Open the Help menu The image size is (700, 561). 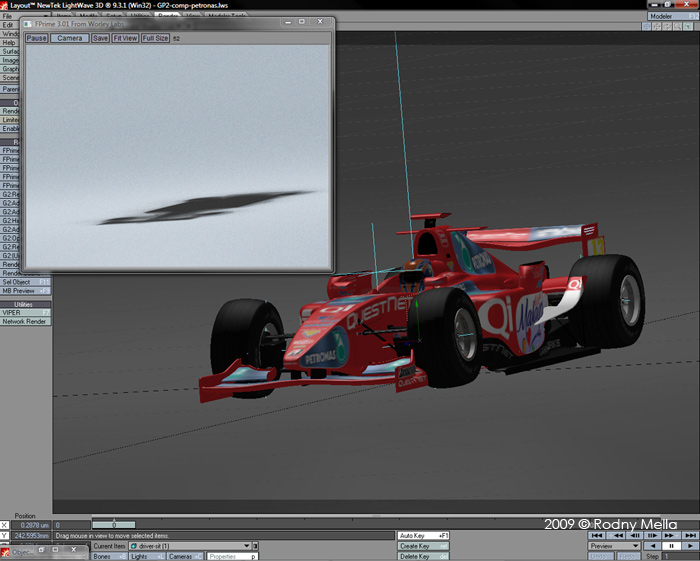click(9, 43)
